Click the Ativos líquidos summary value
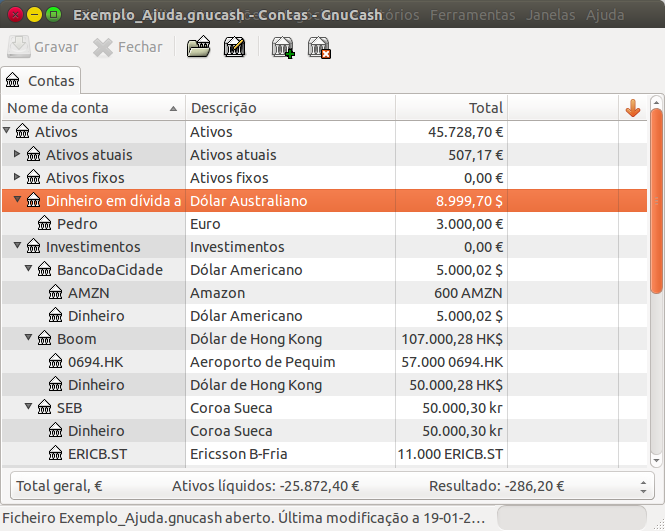Image resolution: width=665 pixels, height=531 pixels. (265, 486)
